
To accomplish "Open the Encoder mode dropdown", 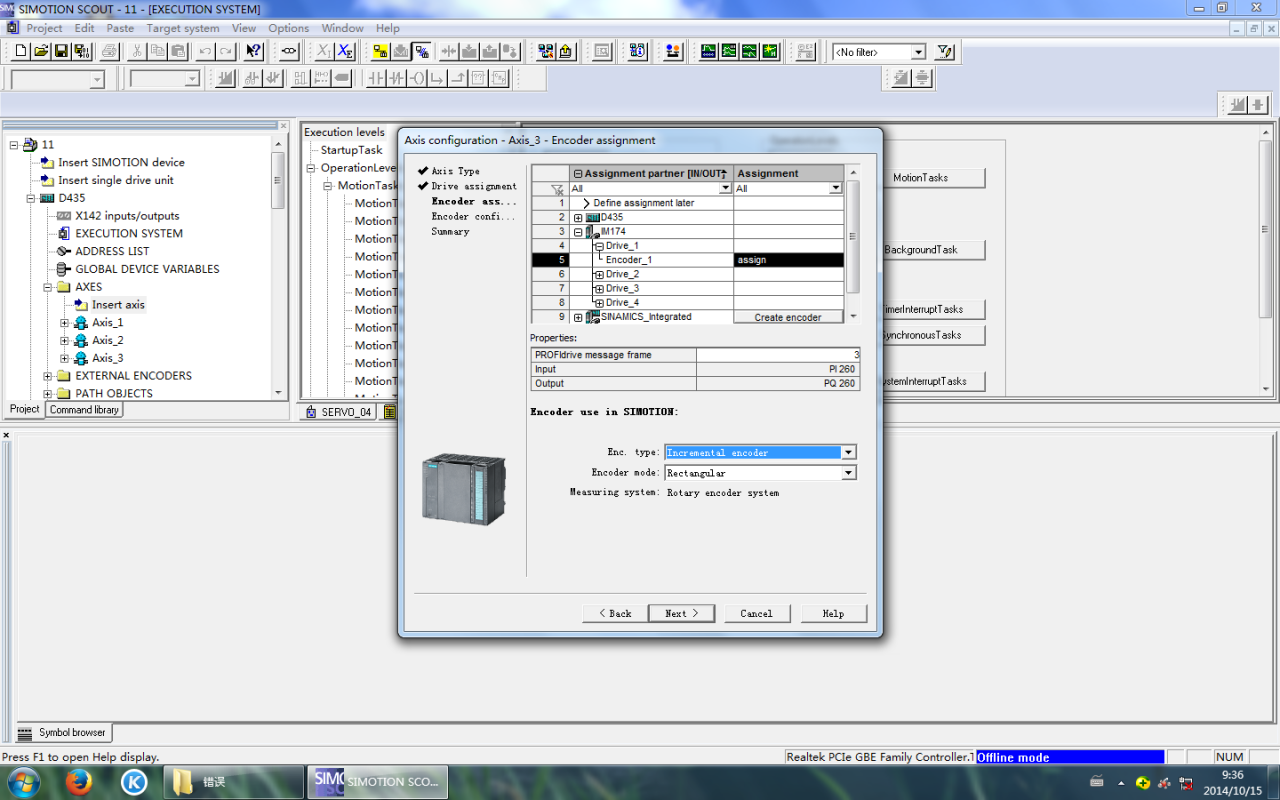I will tap(849, 473).
